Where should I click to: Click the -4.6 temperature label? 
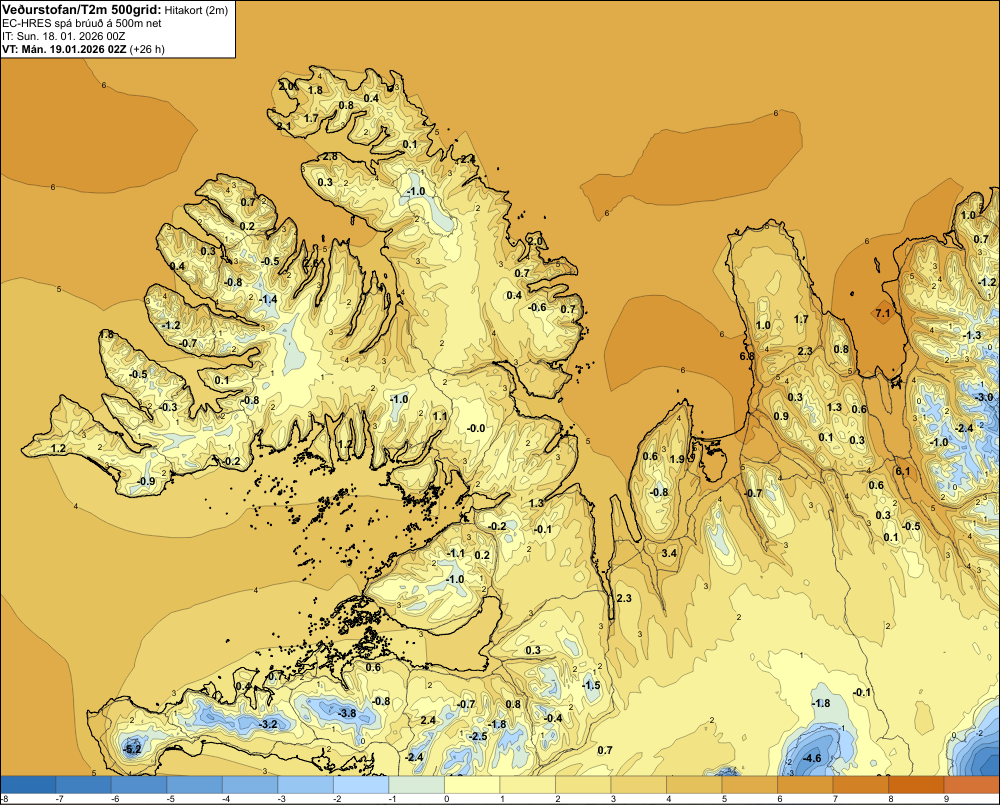pos(812,758)
